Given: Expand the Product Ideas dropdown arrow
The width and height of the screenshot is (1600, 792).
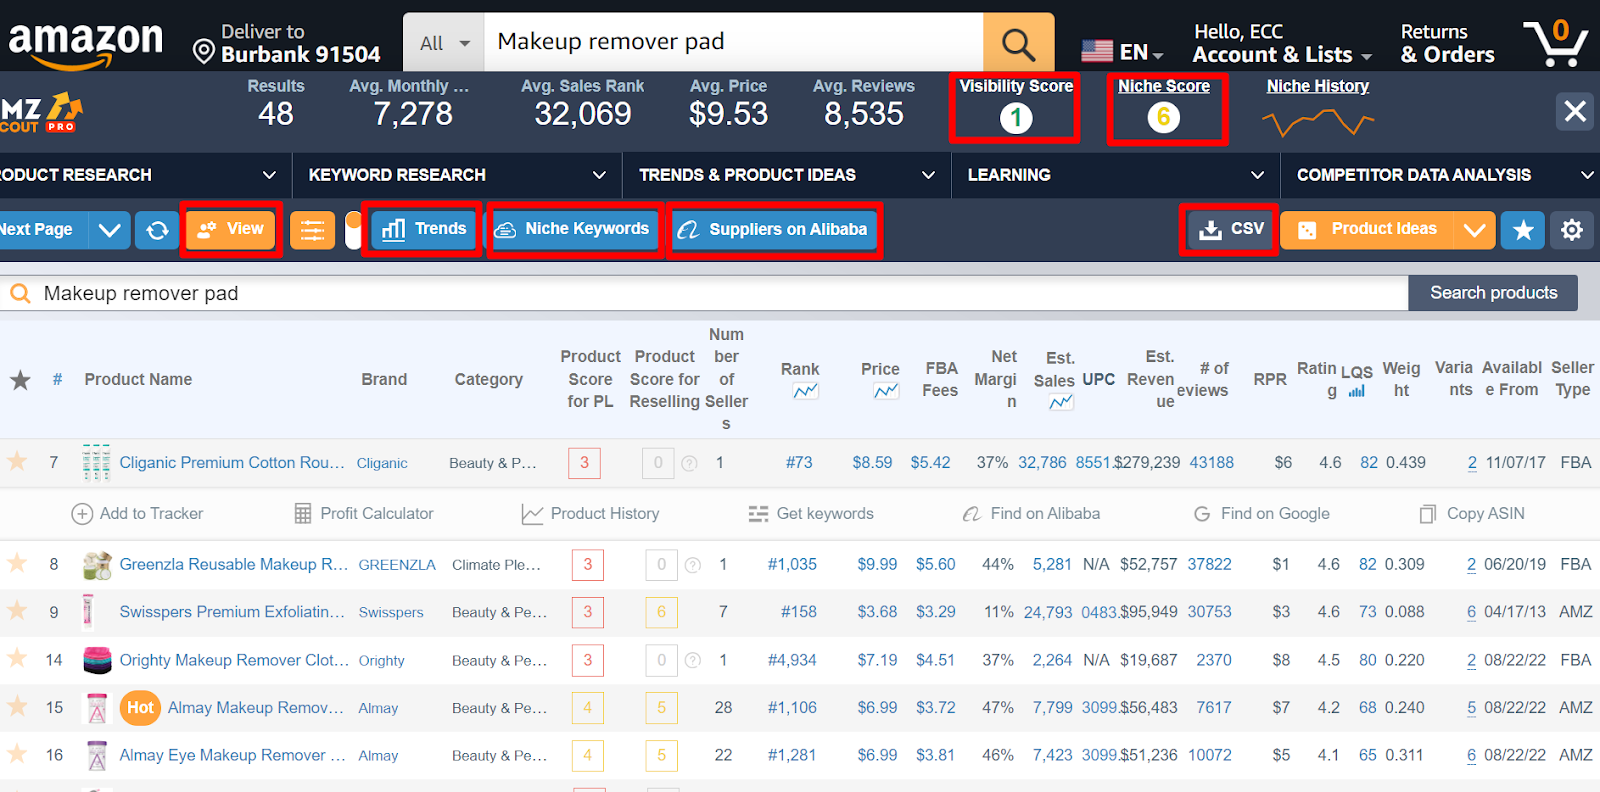Looking at the screenshot, I should (1474, 230).
